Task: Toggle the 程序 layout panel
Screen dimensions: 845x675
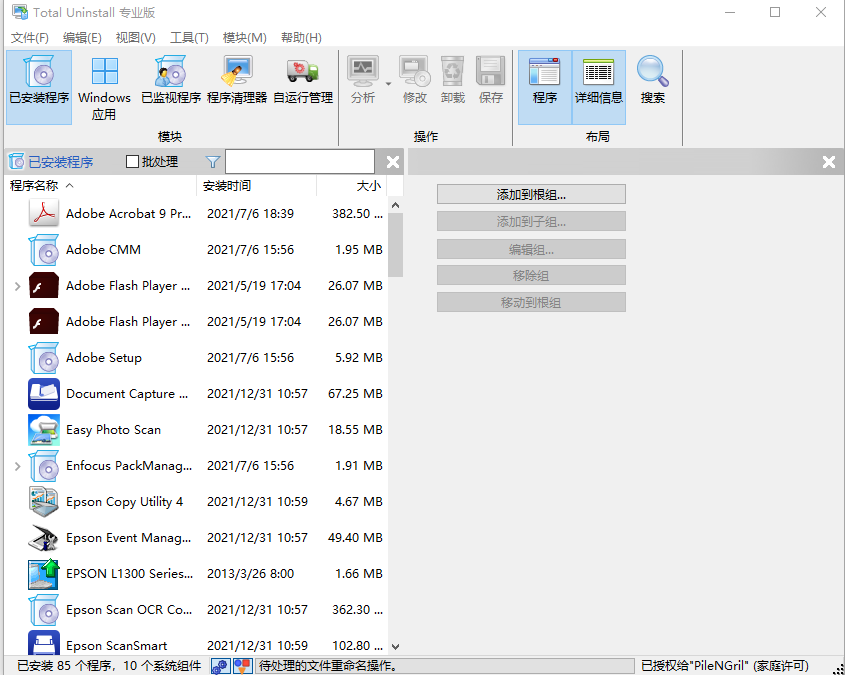Action: coord(545,87)
